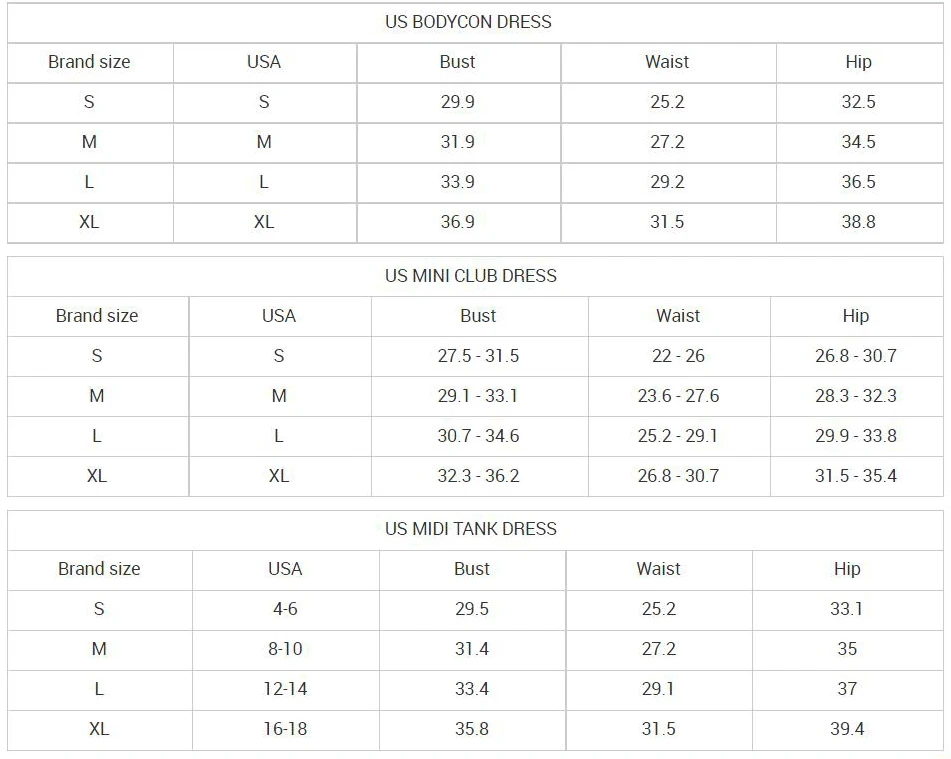Screen dimensions: 951x759
Task: Select the 35.8 bust value cell
Action: click(x=471, y=729)
